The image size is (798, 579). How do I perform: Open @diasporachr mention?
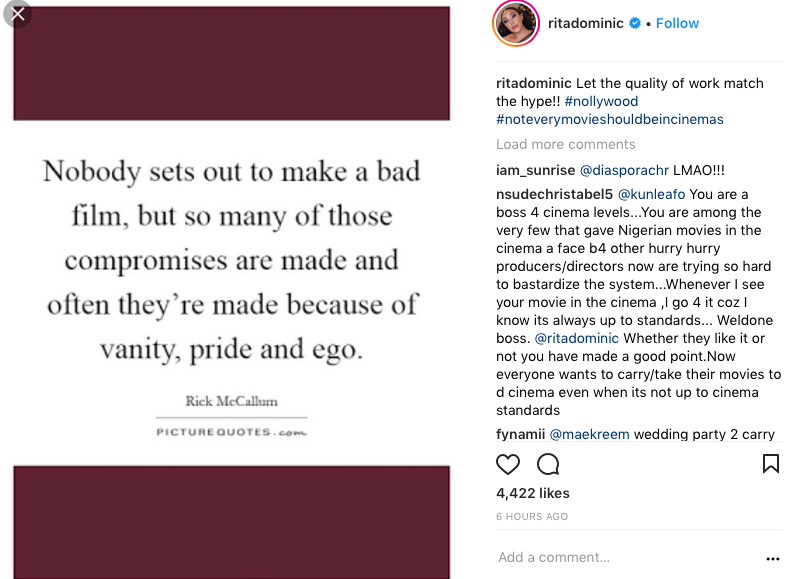coord(624,170)
